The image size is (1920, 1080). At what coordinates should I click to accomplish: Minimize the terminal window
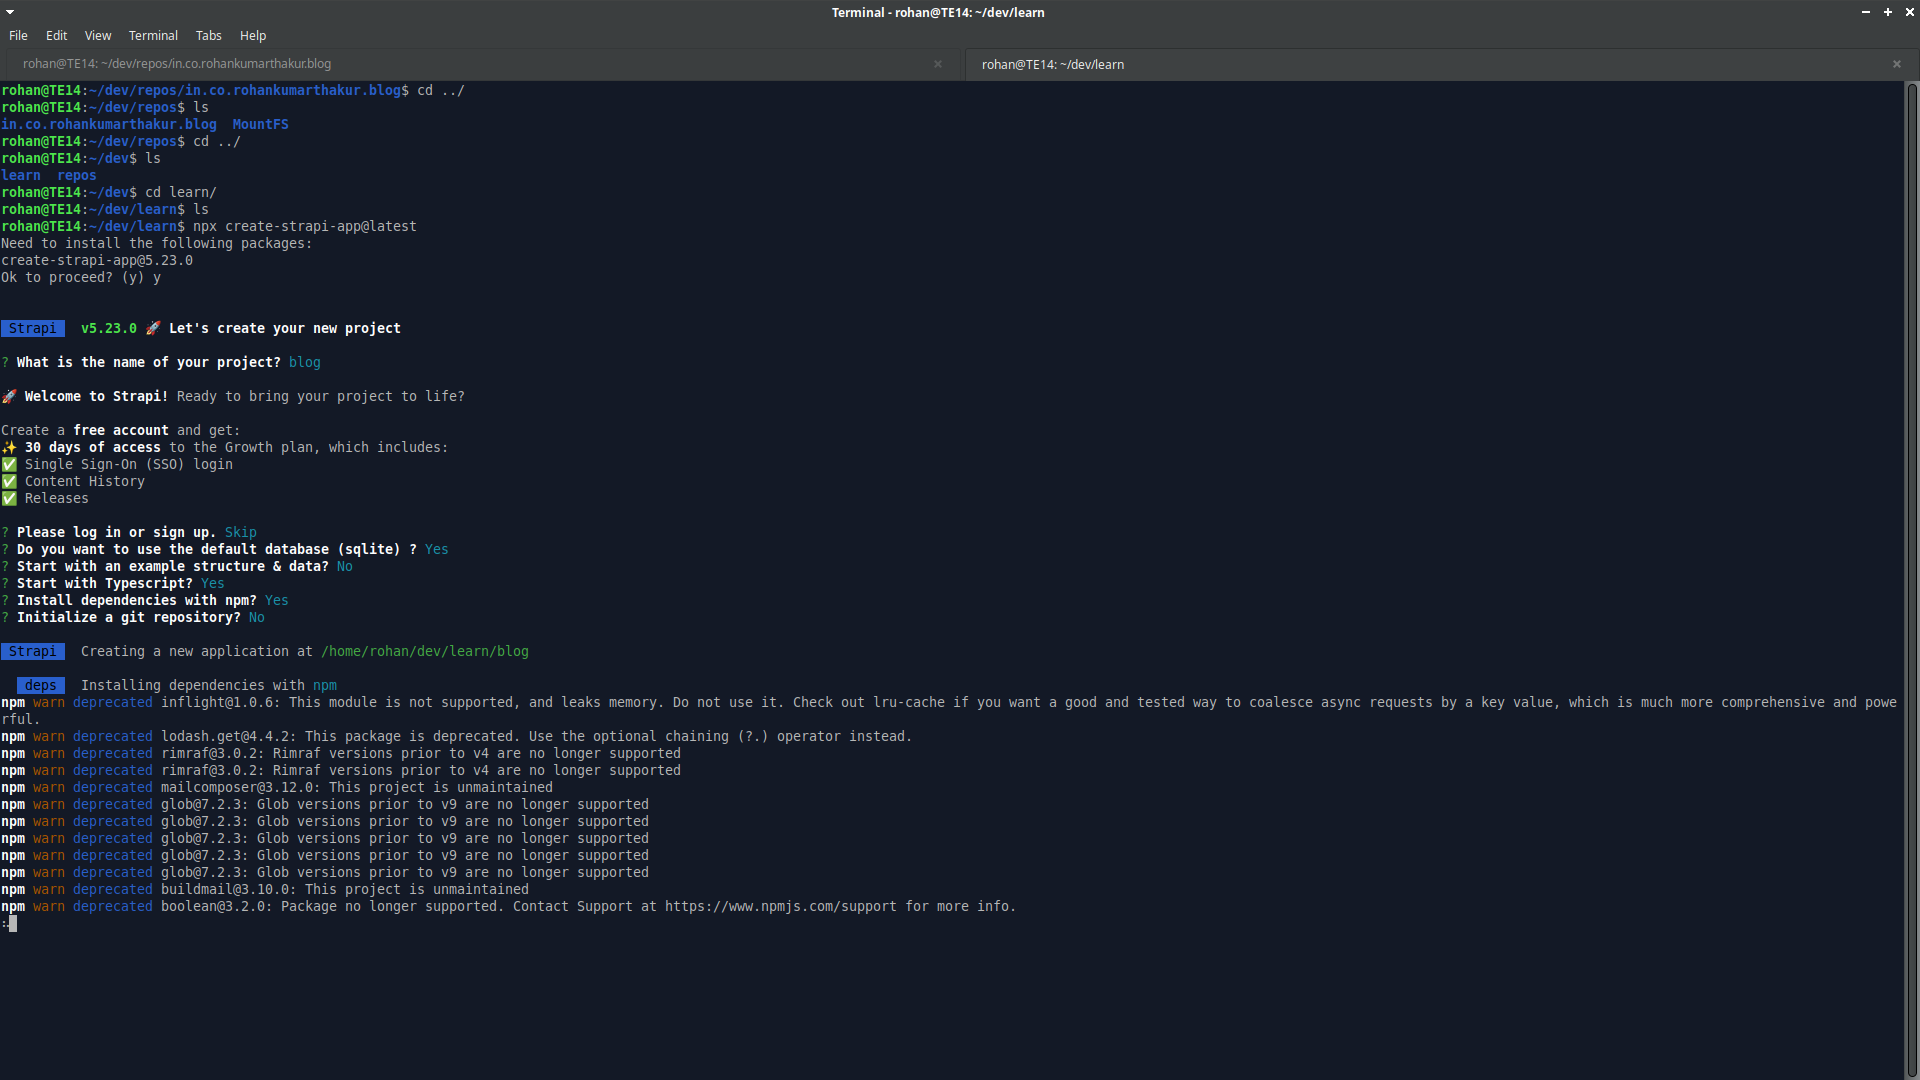[1866, 12]
